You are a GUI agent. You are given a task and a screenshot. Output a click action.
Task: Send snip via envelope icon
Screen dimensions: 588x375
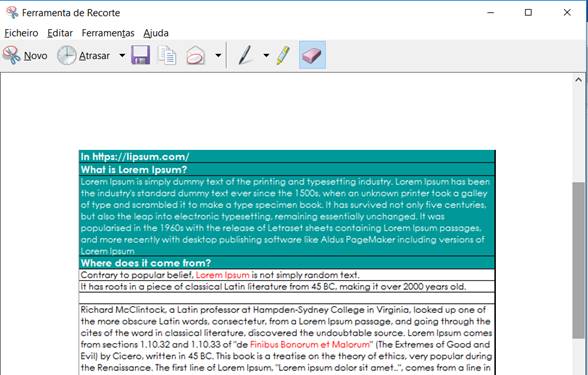pos(195,56)
